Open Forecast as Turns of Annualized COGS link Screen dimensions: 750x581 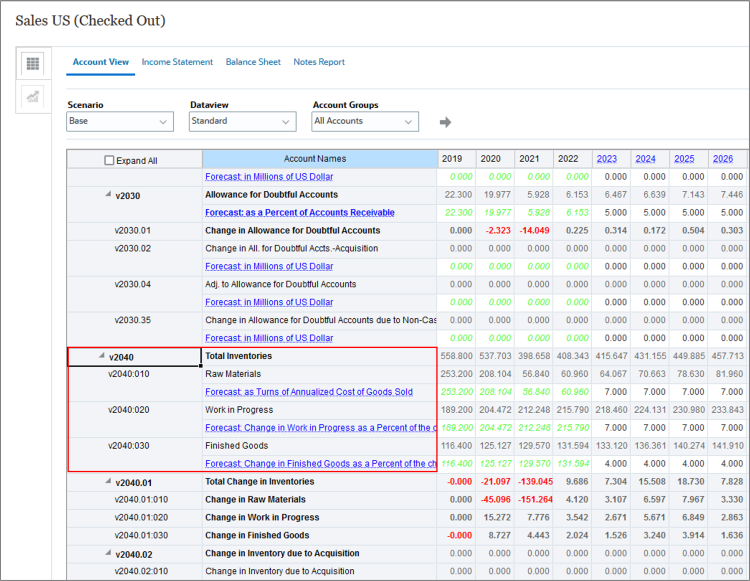coord(308,392)
